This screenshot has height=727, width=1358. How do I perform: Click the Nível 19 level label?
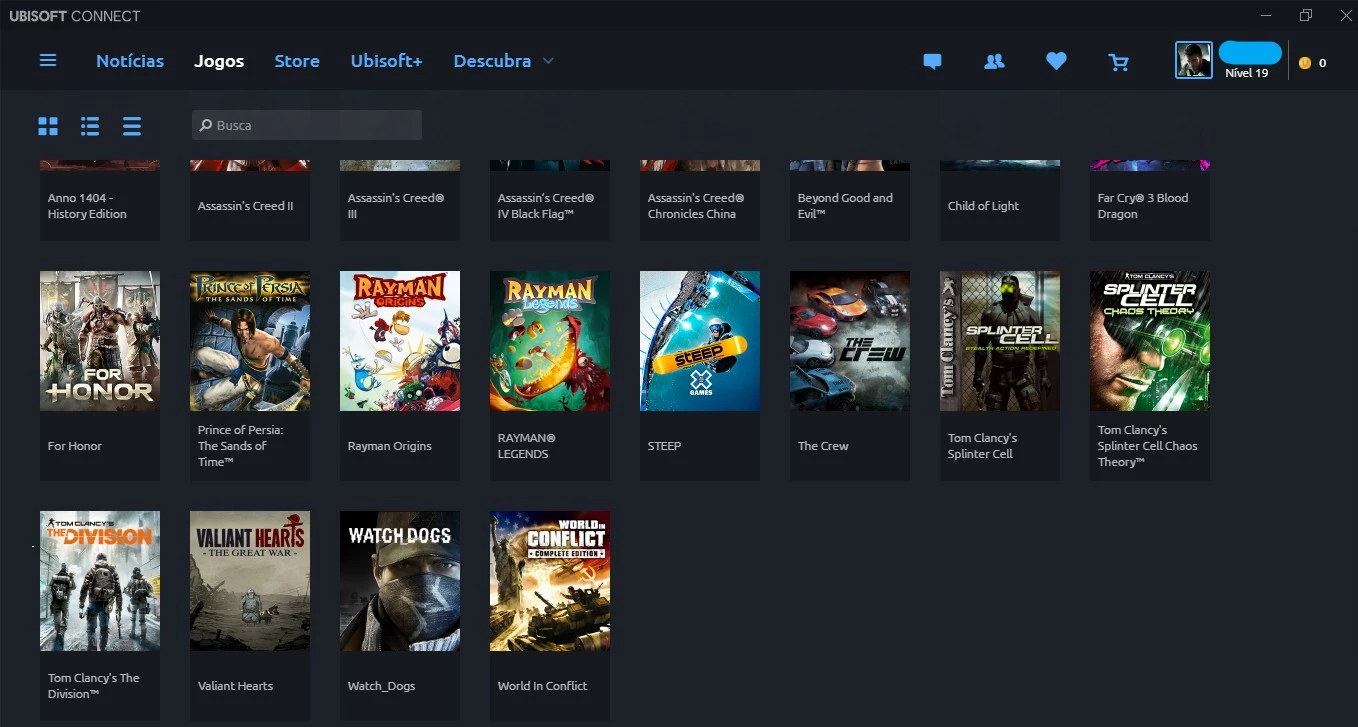[1247, 73]
